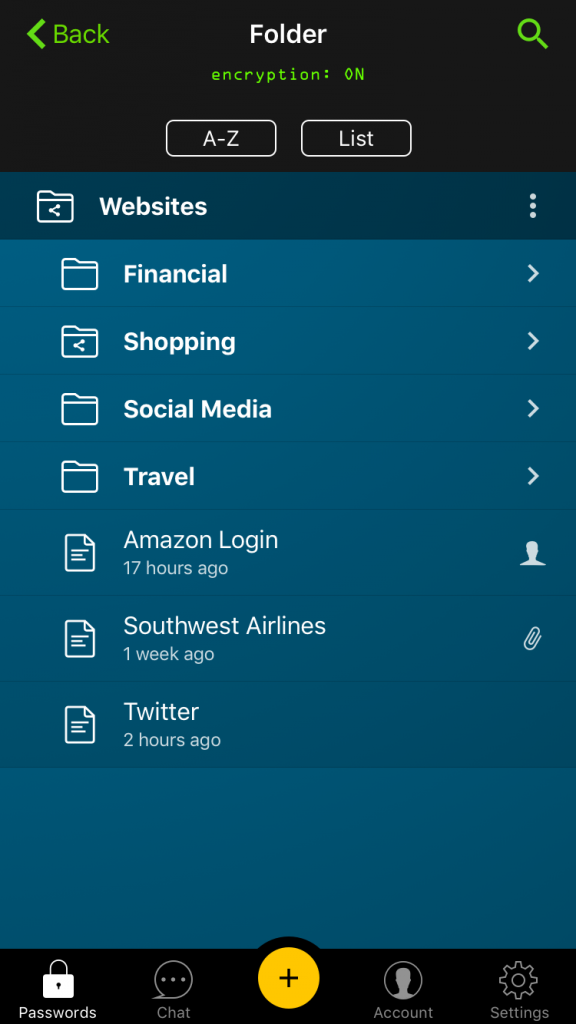Switch view mode to List
The height and width of the screenshot is (1024, 576).
coord(355,138)
